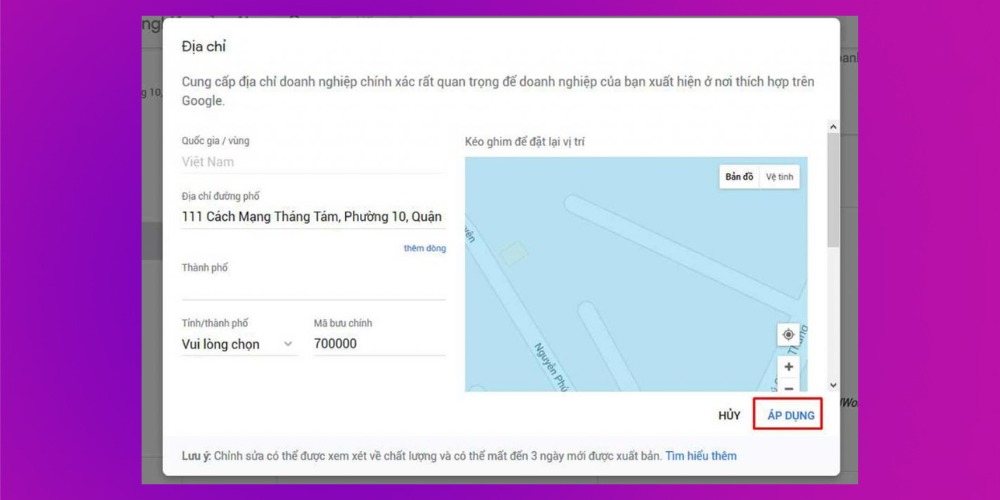The image size is (1000, 500).
Task: Click the ÁP DỤNG button
Action: pyautogui.click(x=789, y=415)
